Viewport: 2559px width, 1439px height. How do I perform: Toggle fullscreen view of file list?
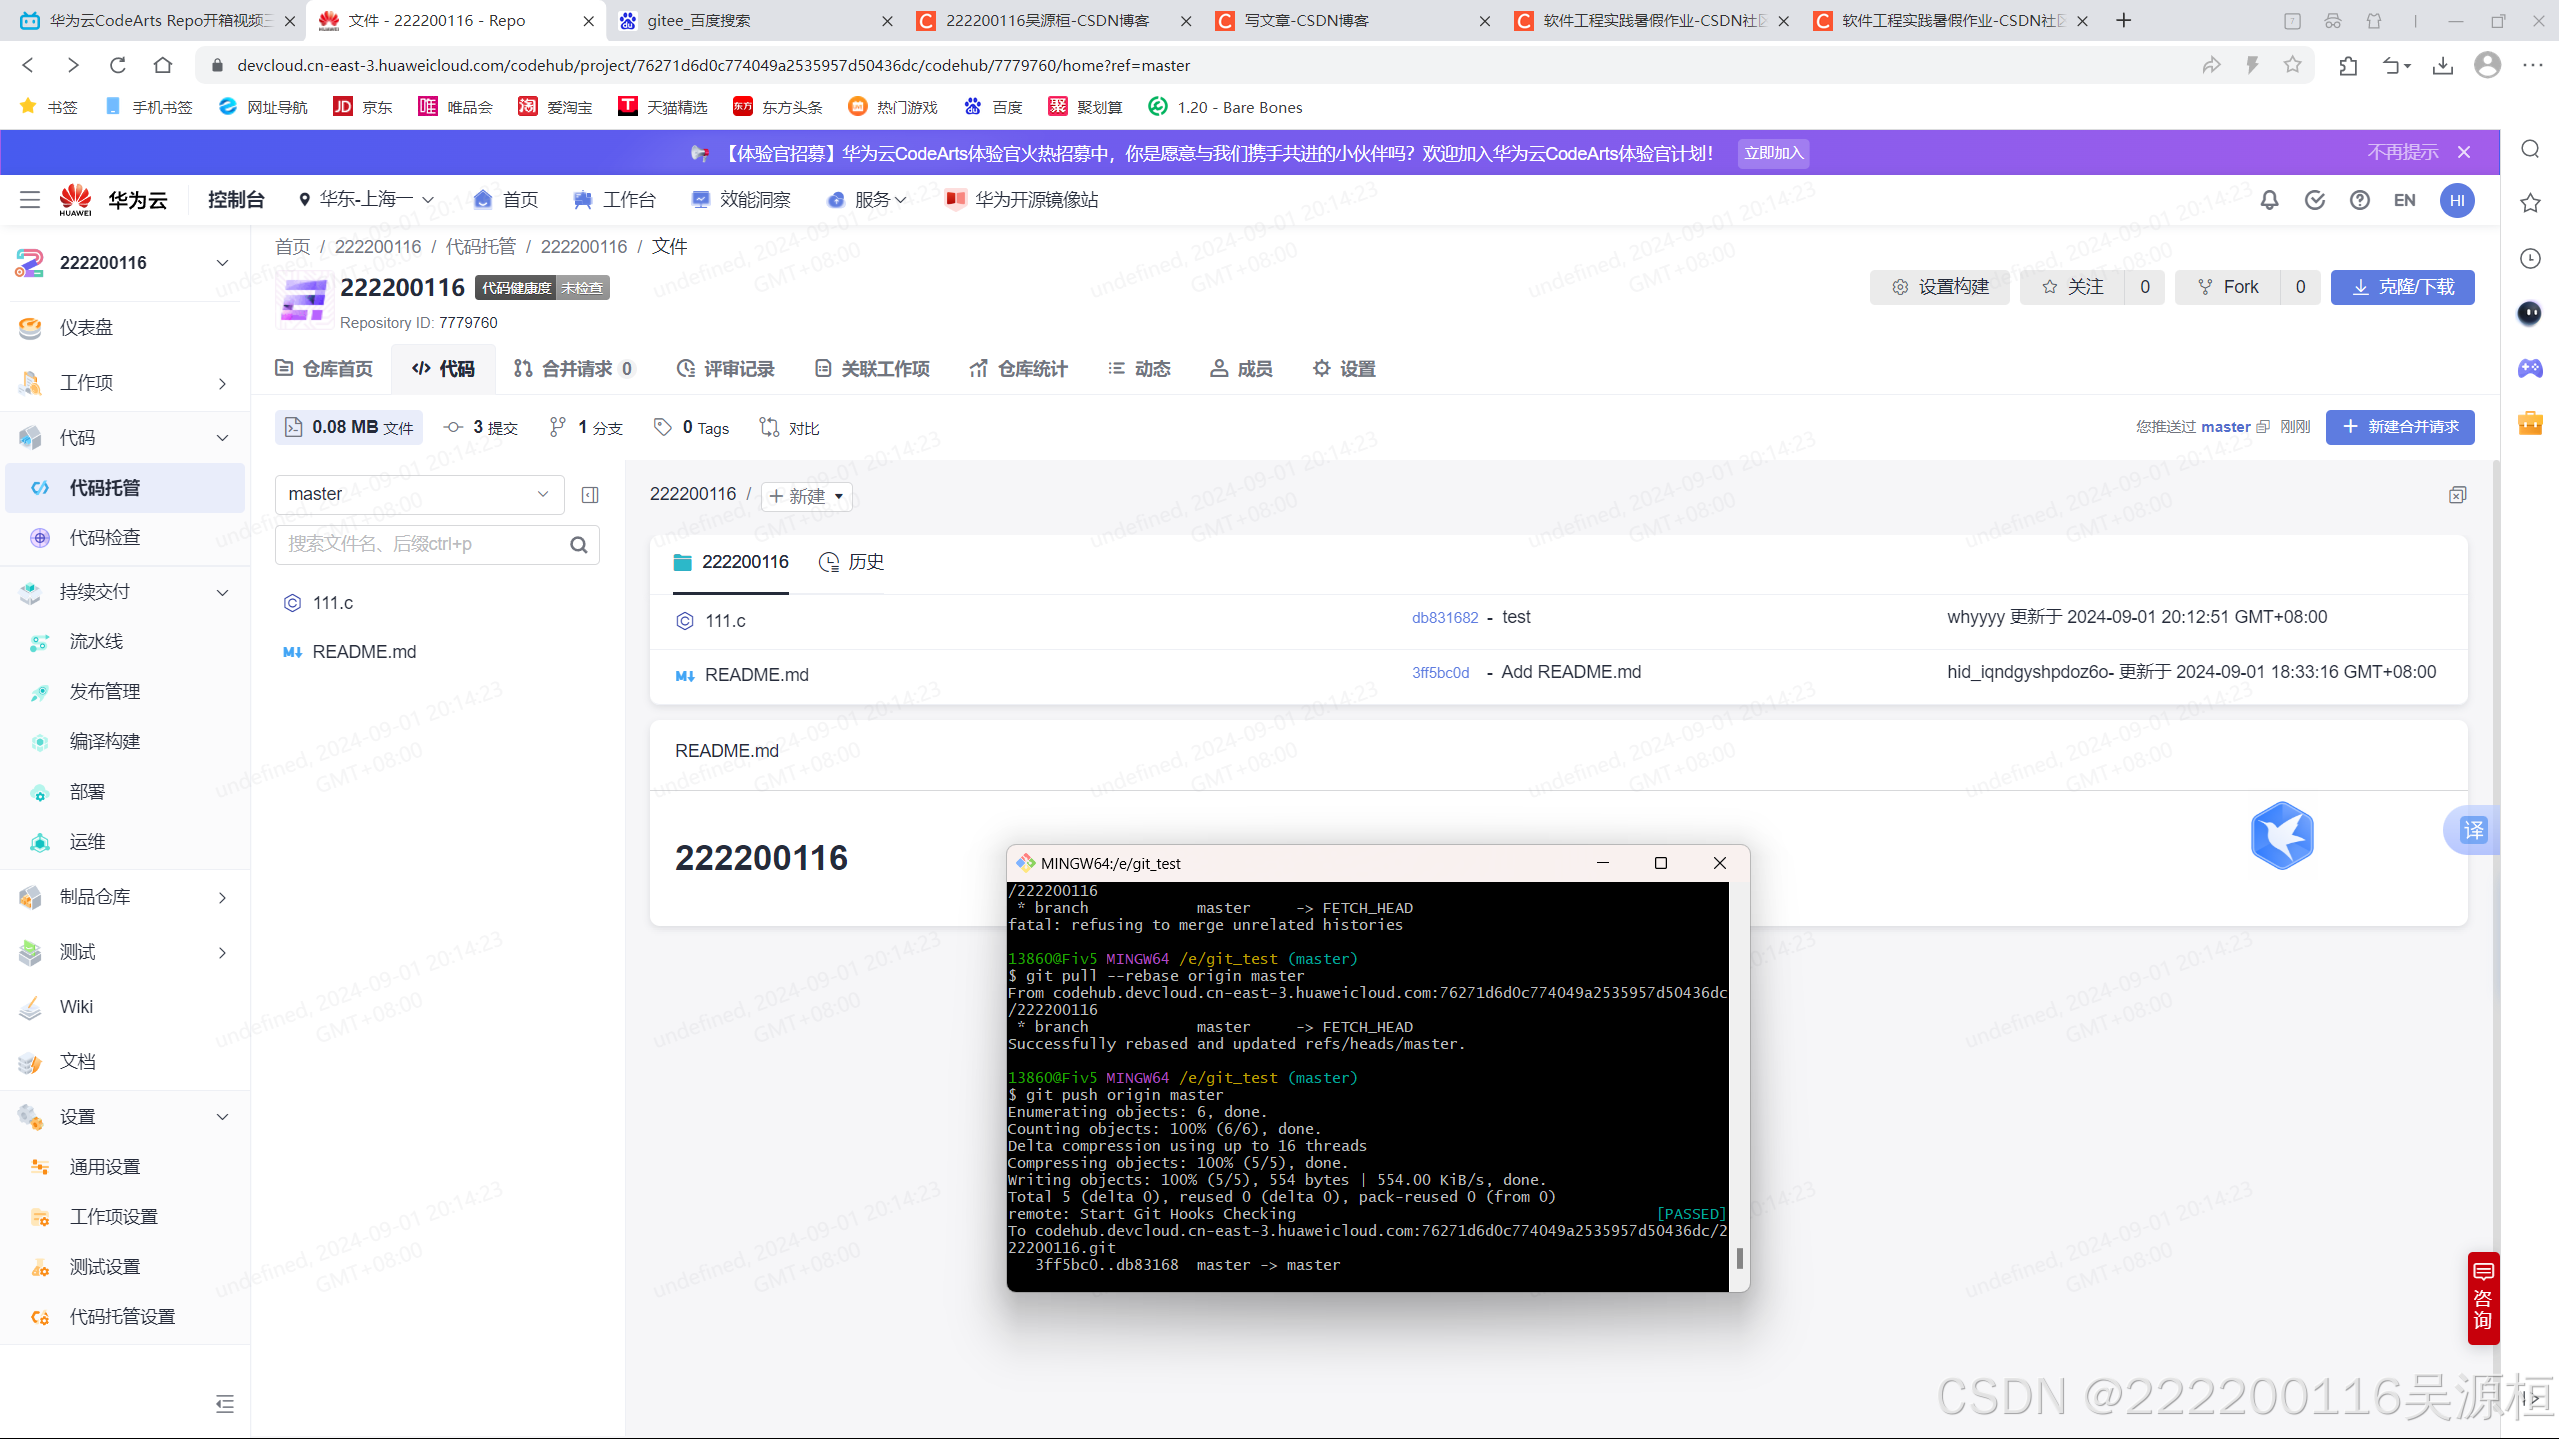point(2457,495)
